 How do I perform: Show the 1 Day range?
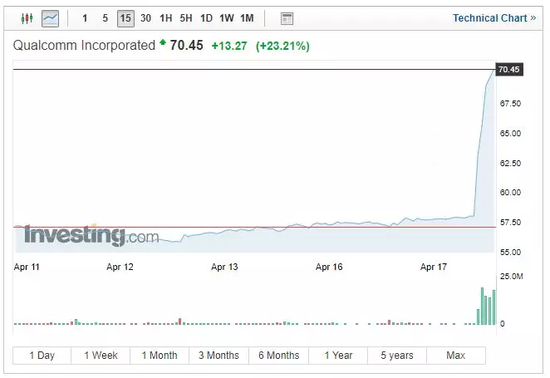(42, 356)
